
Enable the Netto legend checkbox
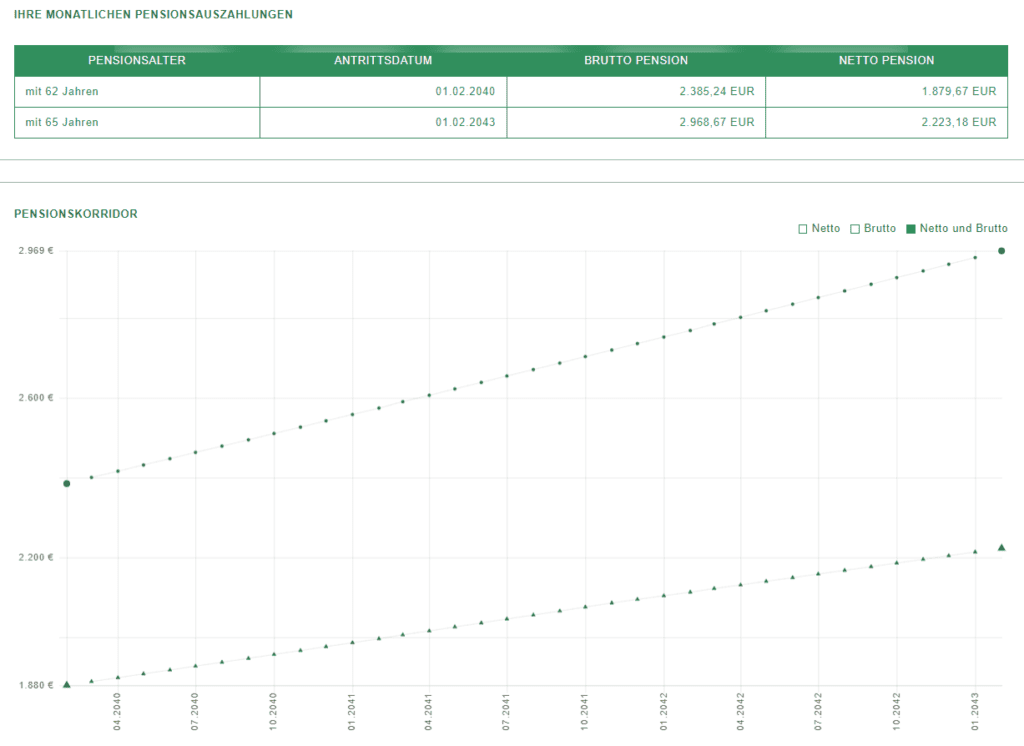point(802,229)
